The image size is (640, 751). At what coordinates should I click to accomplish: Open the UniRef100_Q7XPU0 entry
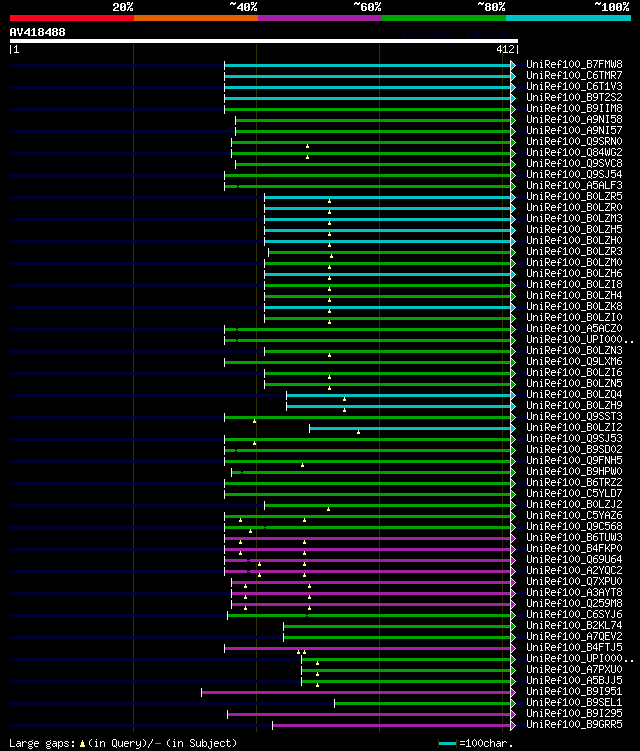[574, 582]
